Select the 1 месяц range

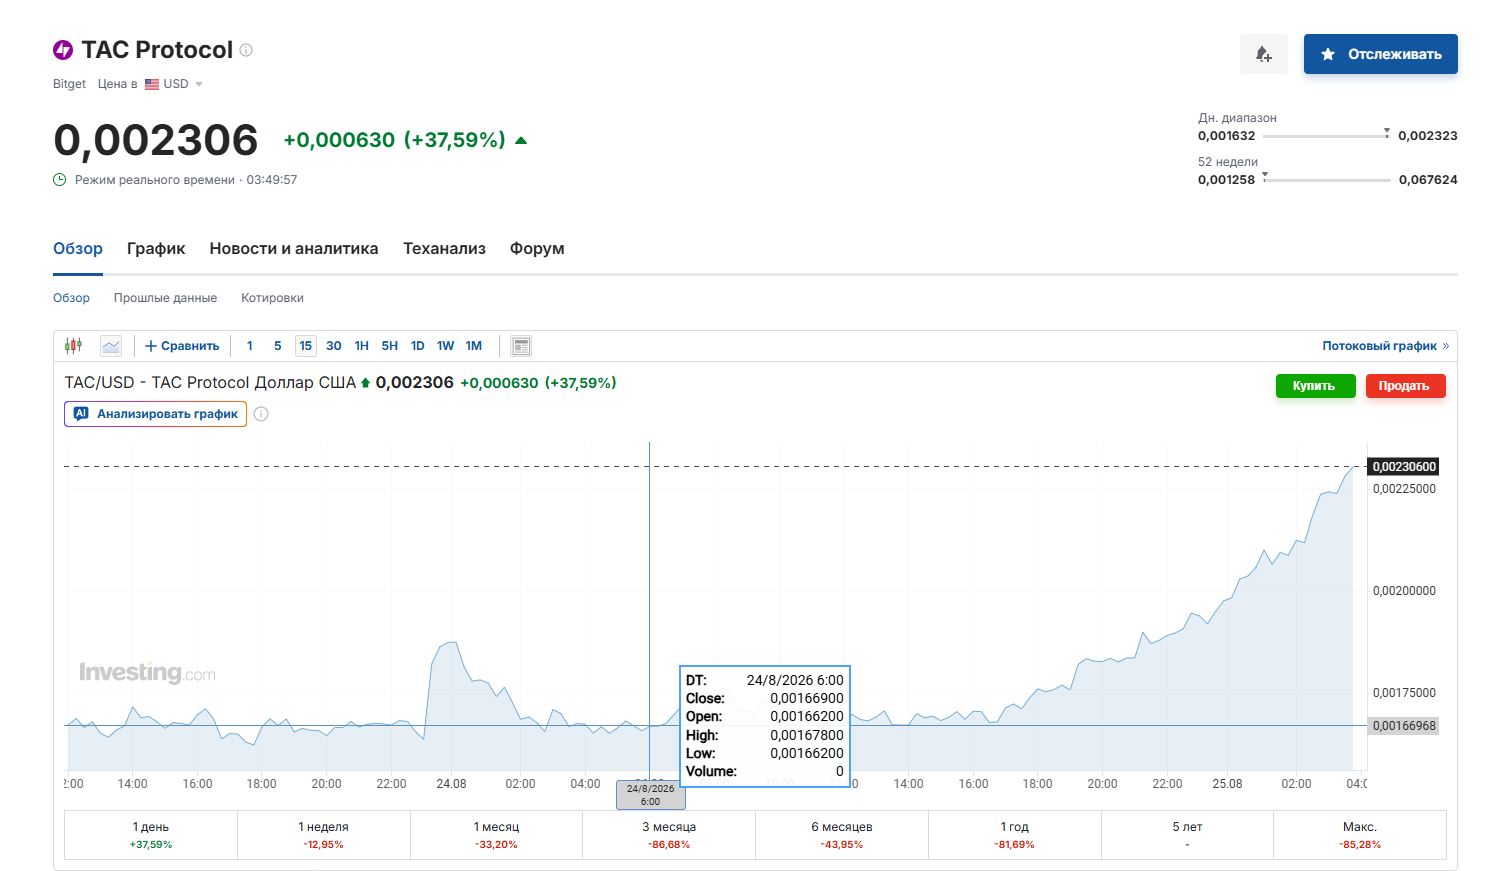click(497, 835)
